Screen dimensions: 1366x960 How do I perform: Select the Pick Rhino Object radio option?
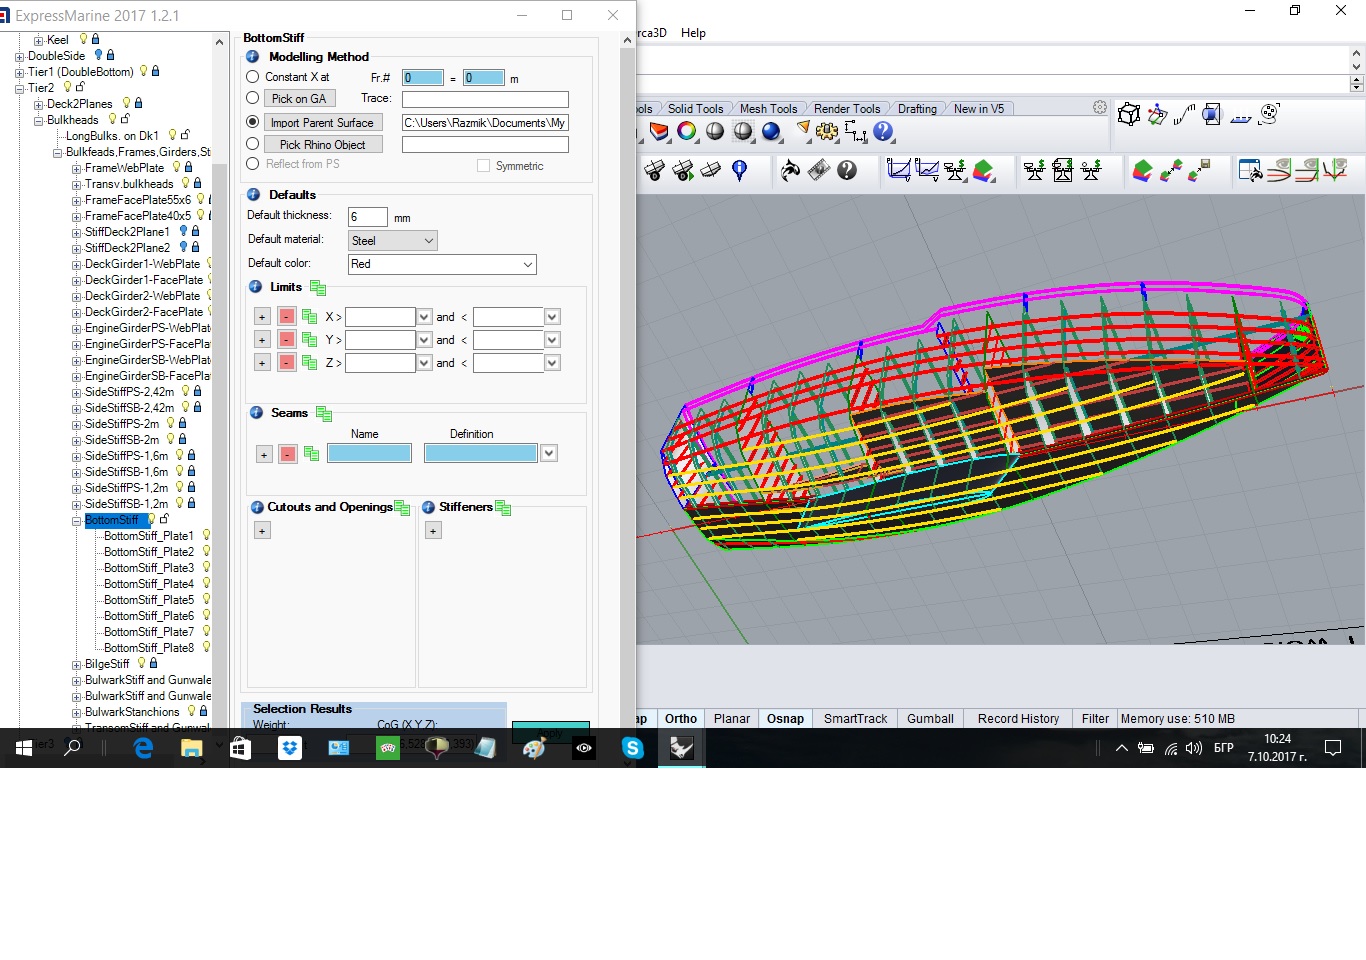click(x=253, y=144)
